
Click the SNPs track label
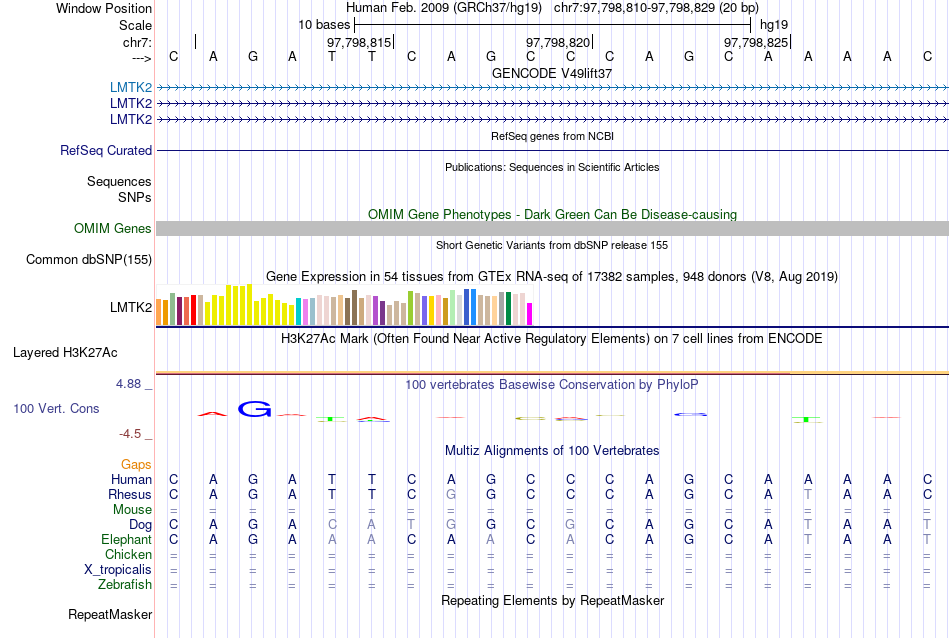click(x=135, y=197)
